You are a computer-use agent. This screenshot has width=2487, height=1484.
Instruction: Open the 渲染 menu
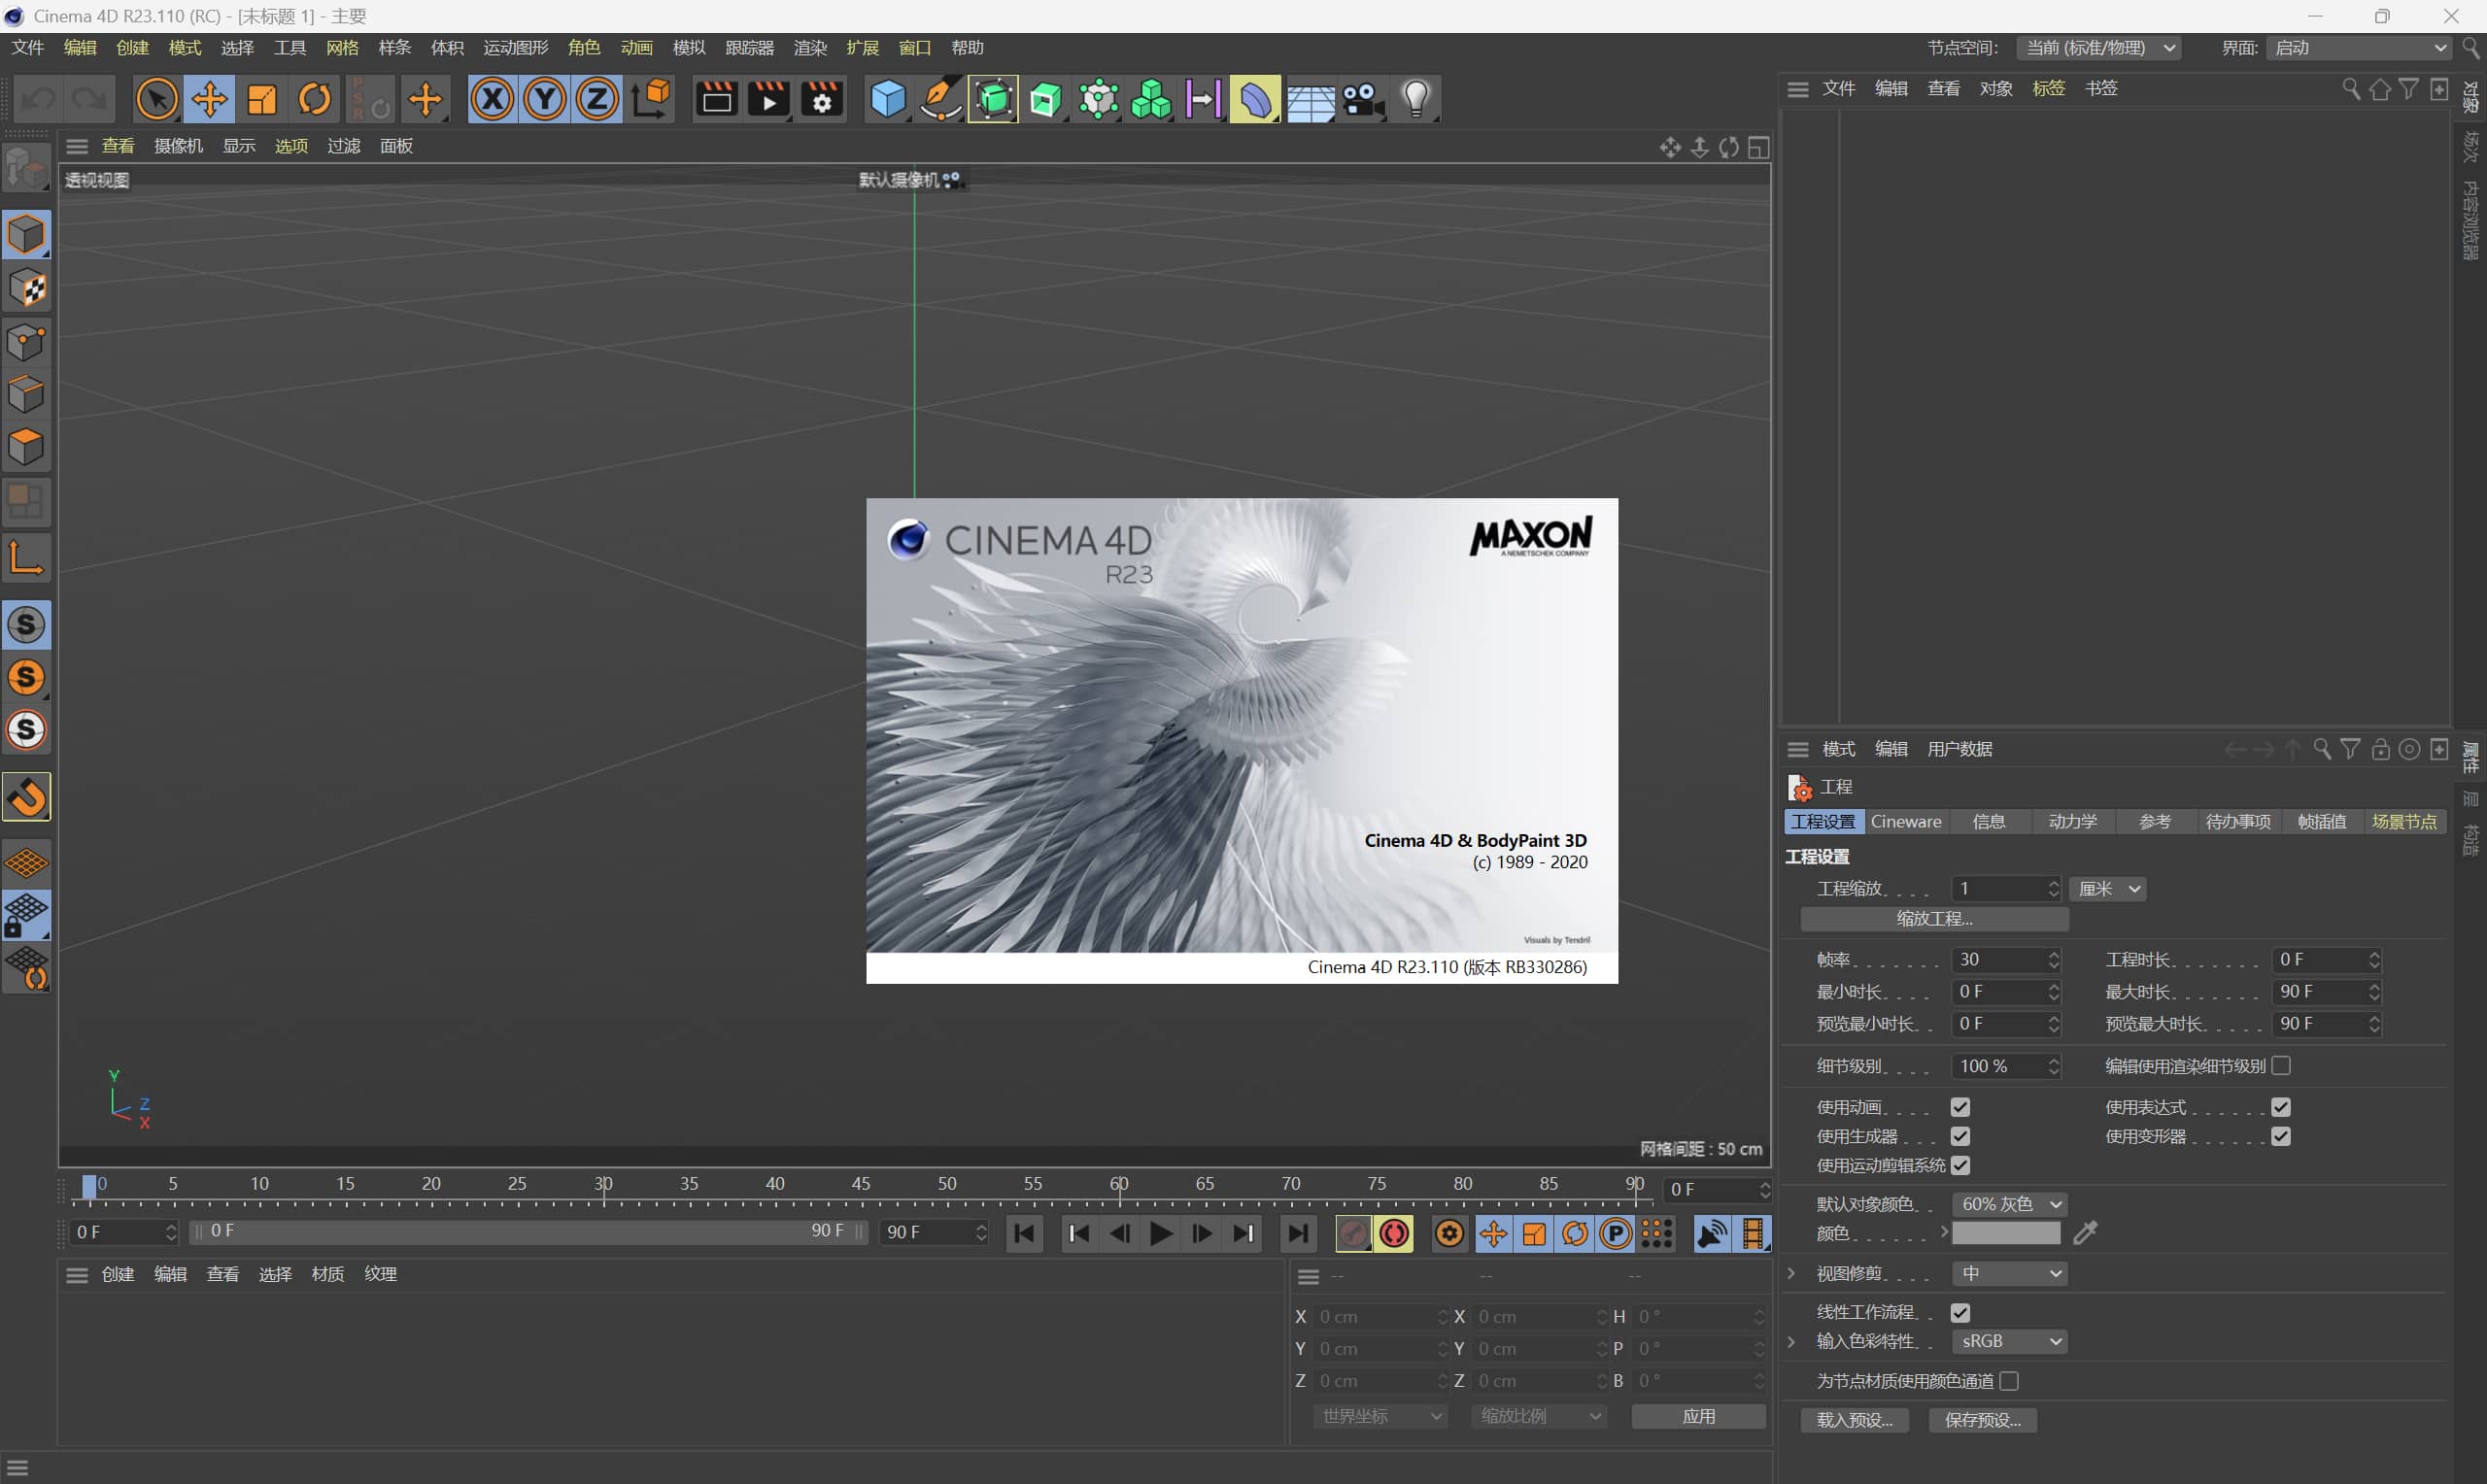pos(810,48)
